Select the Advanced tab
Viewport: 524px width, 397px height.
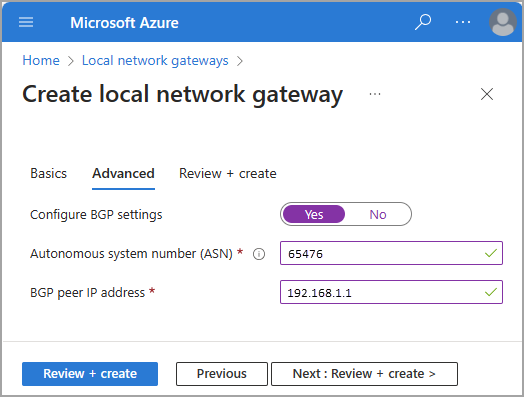pos(123,174)
